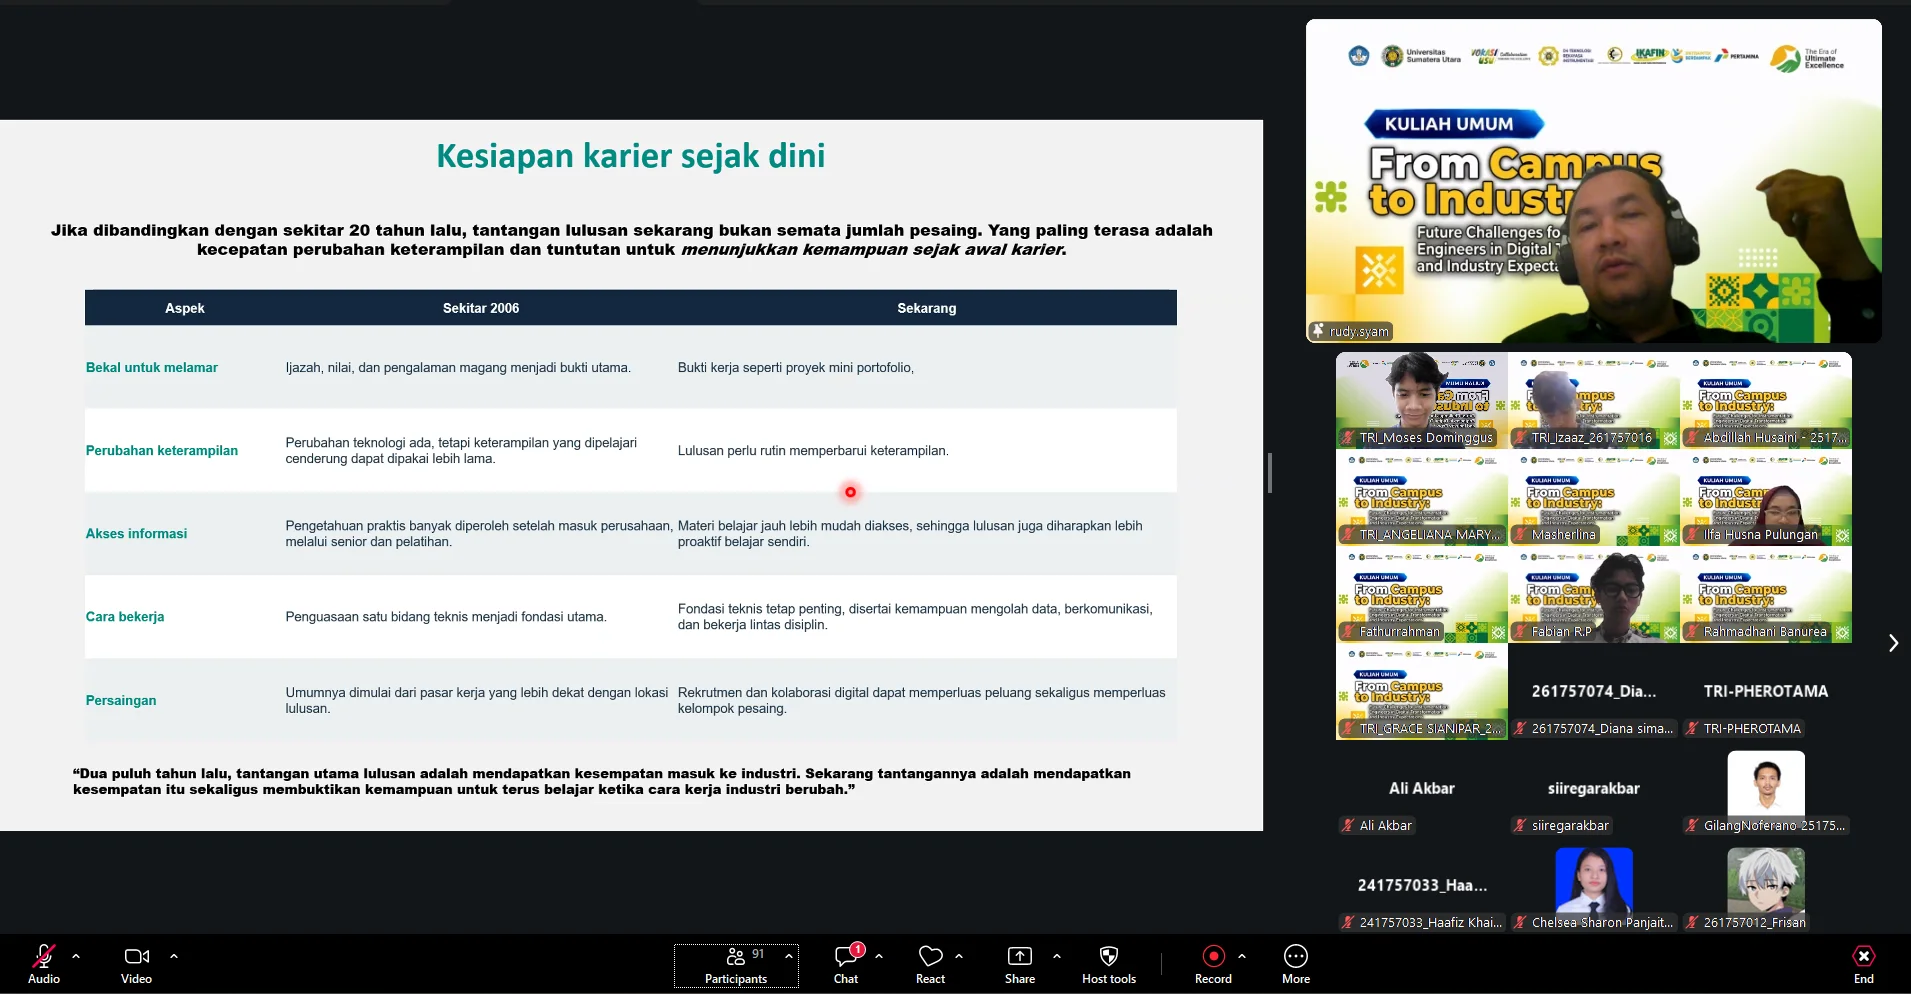Image resolution: width=1911 pixels, height=994 pixels.
Task: Open the Participants panel
Action: [x=736, y=965]
